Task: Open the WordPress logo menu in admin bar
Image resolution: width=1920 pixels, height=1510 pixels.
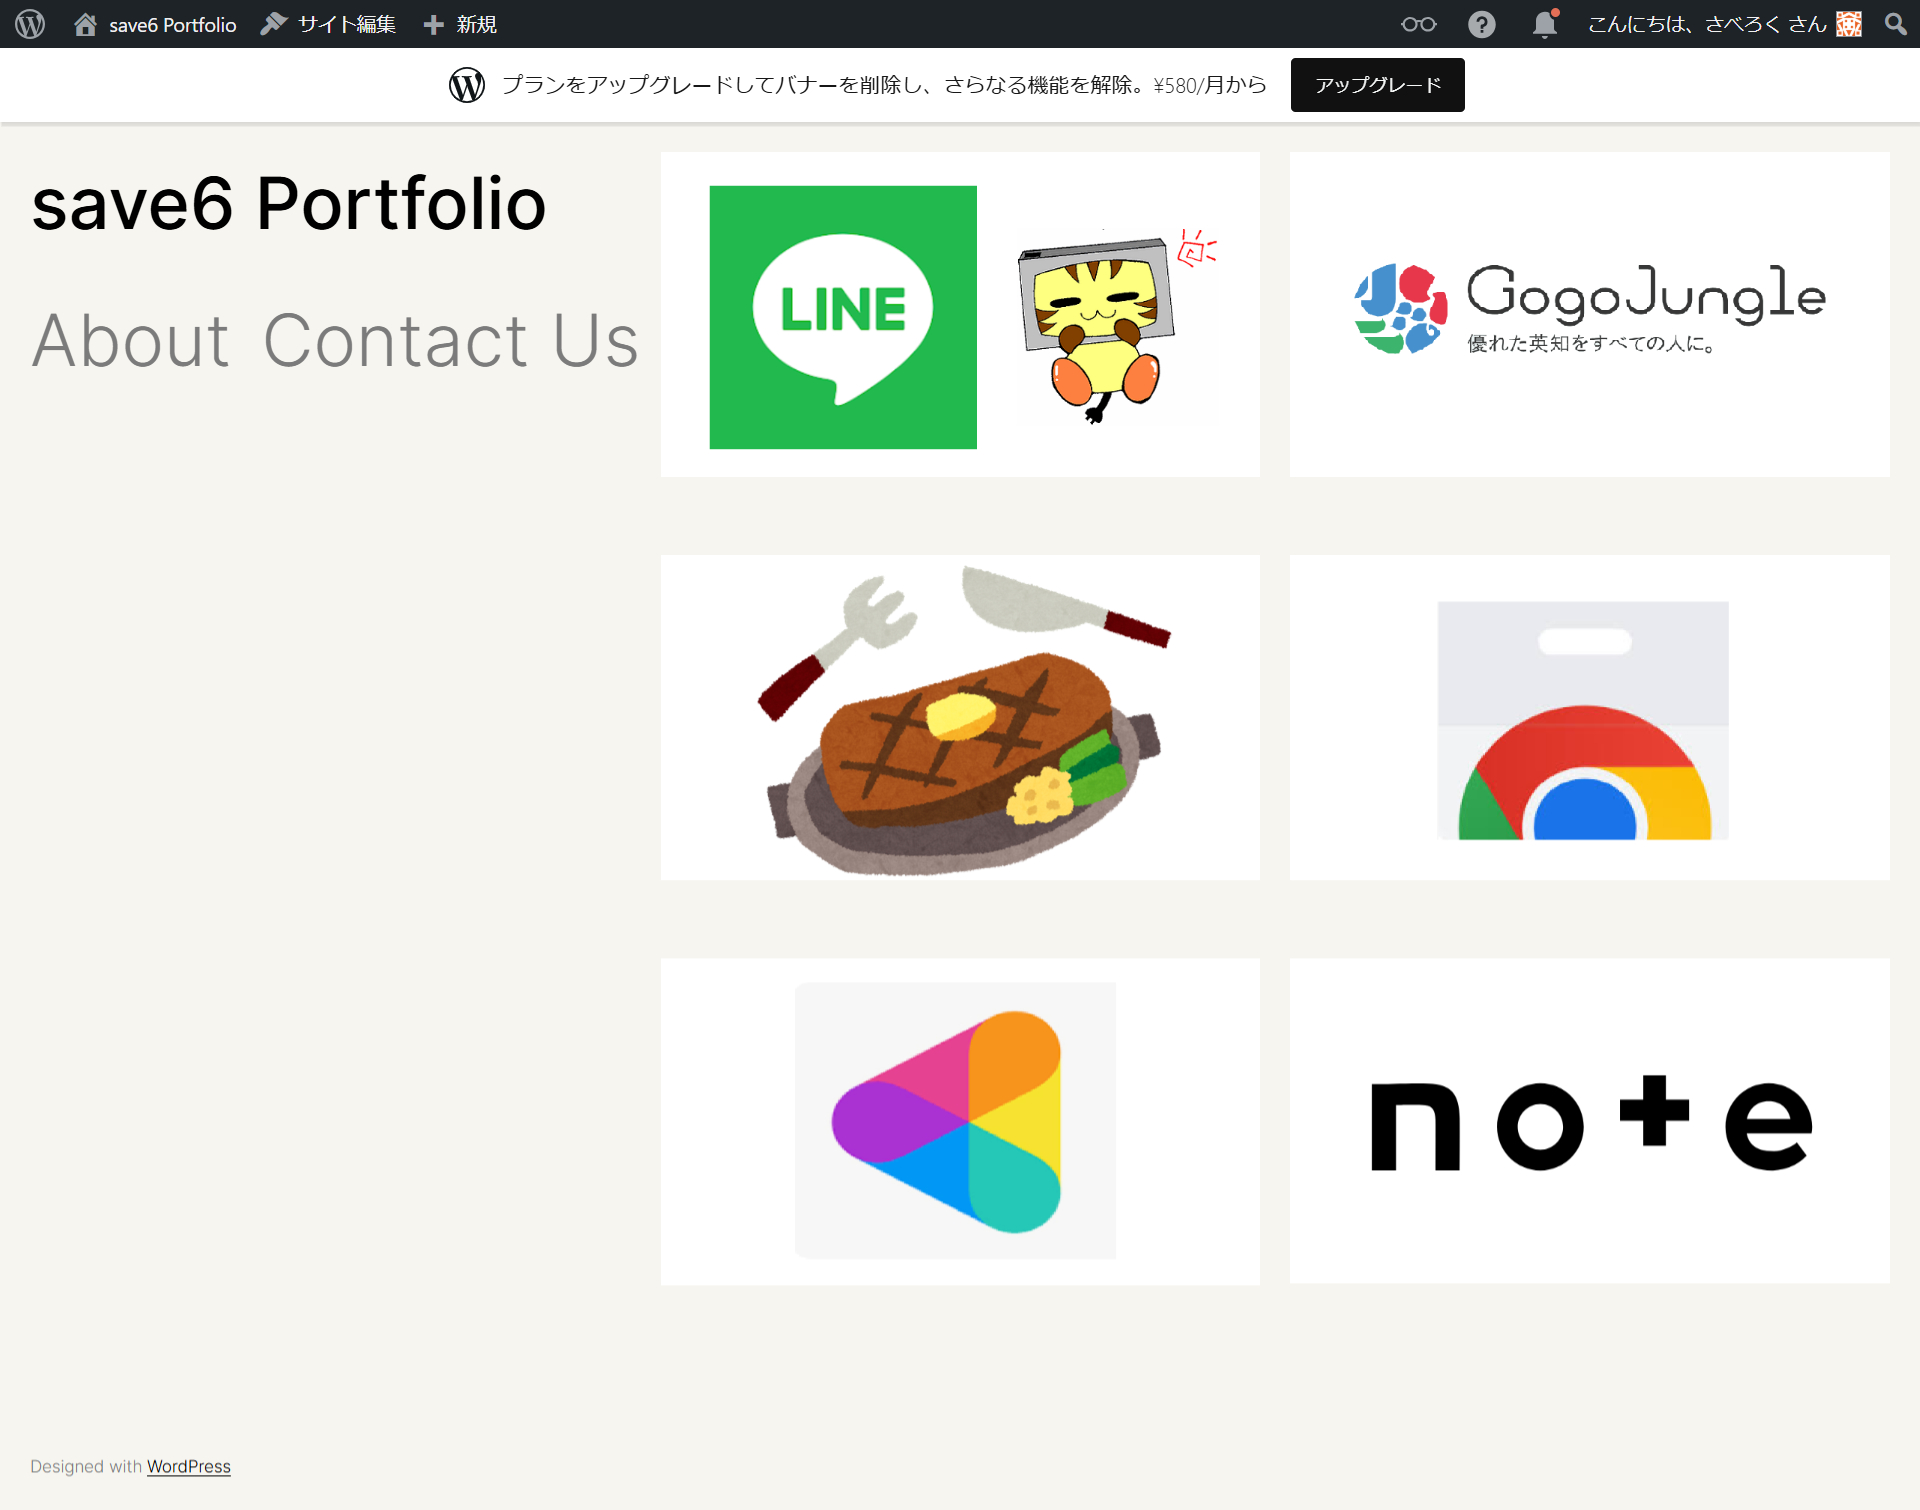Action: coord(30,24)
